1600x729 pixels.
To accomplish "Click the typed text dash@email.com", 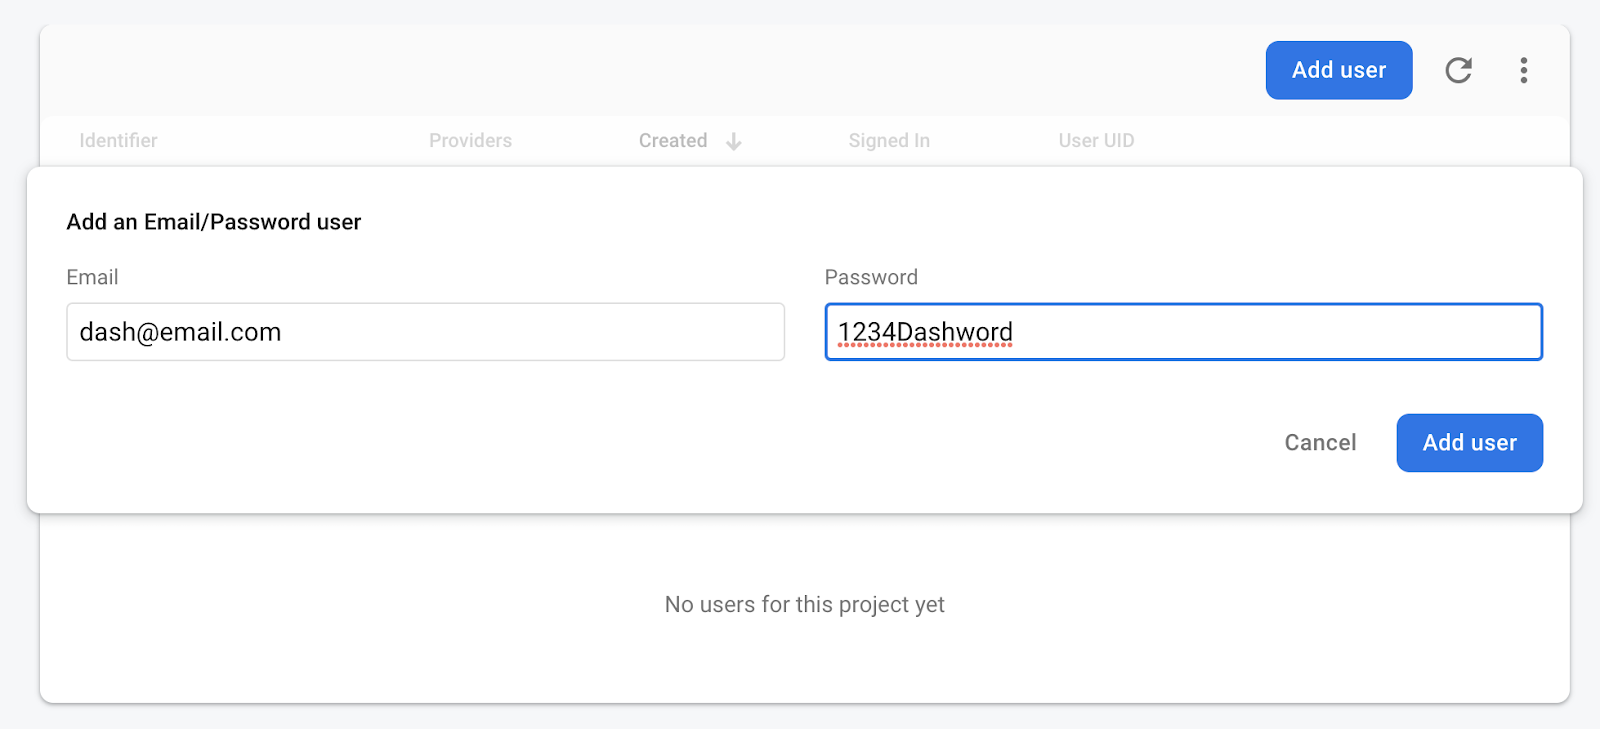I will tap(180, 332).
